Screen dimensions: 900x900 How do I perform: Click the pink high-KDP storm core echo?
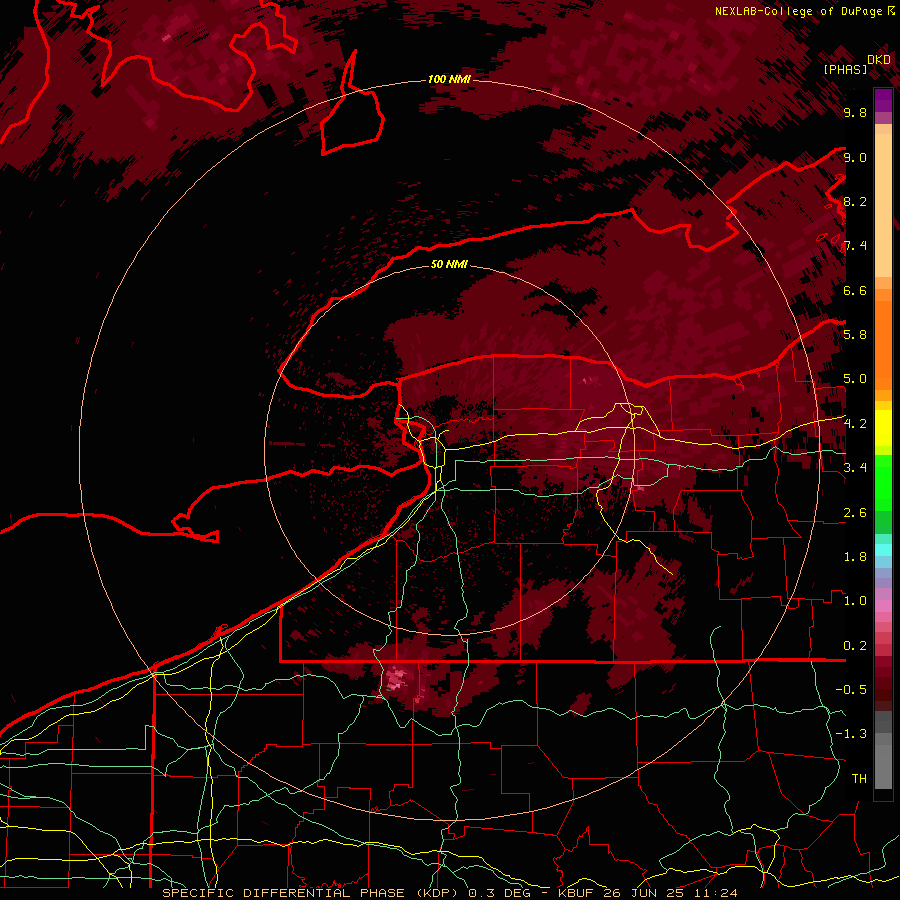(x=397, y=677)
